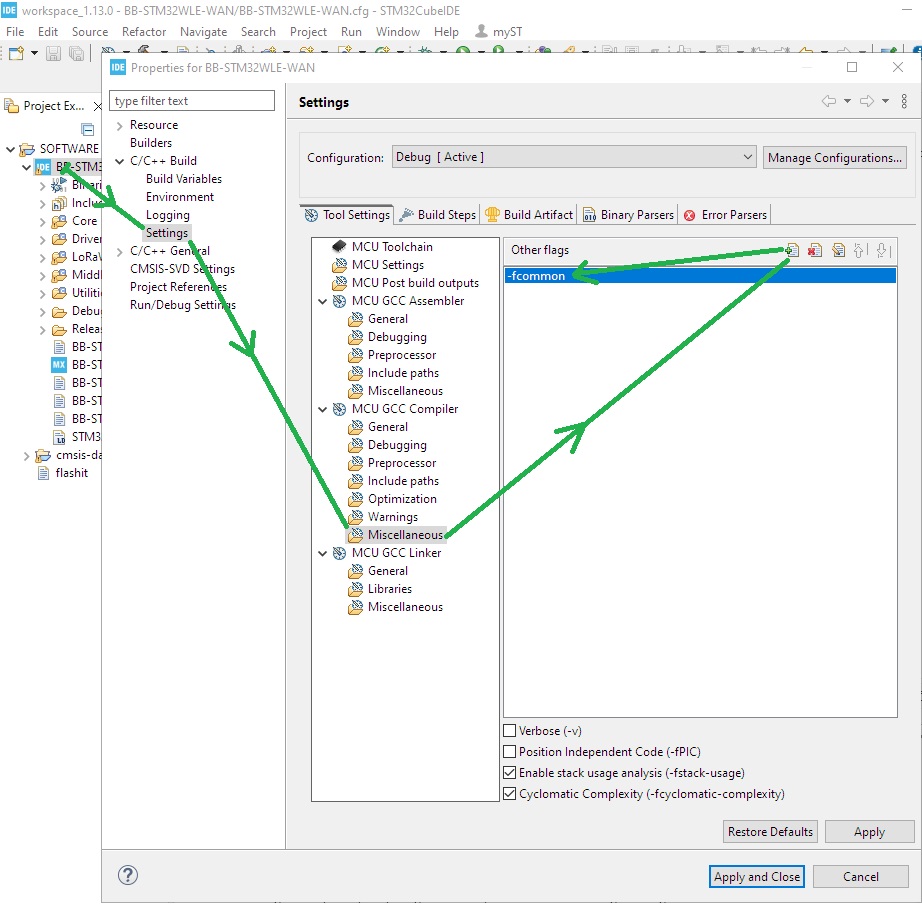The height and width of the screenshot is (912, 922).
Task: Collapse the SOFTWARE folder in Project Explorer
Action: pyautogui.click(x=11, y=149)
